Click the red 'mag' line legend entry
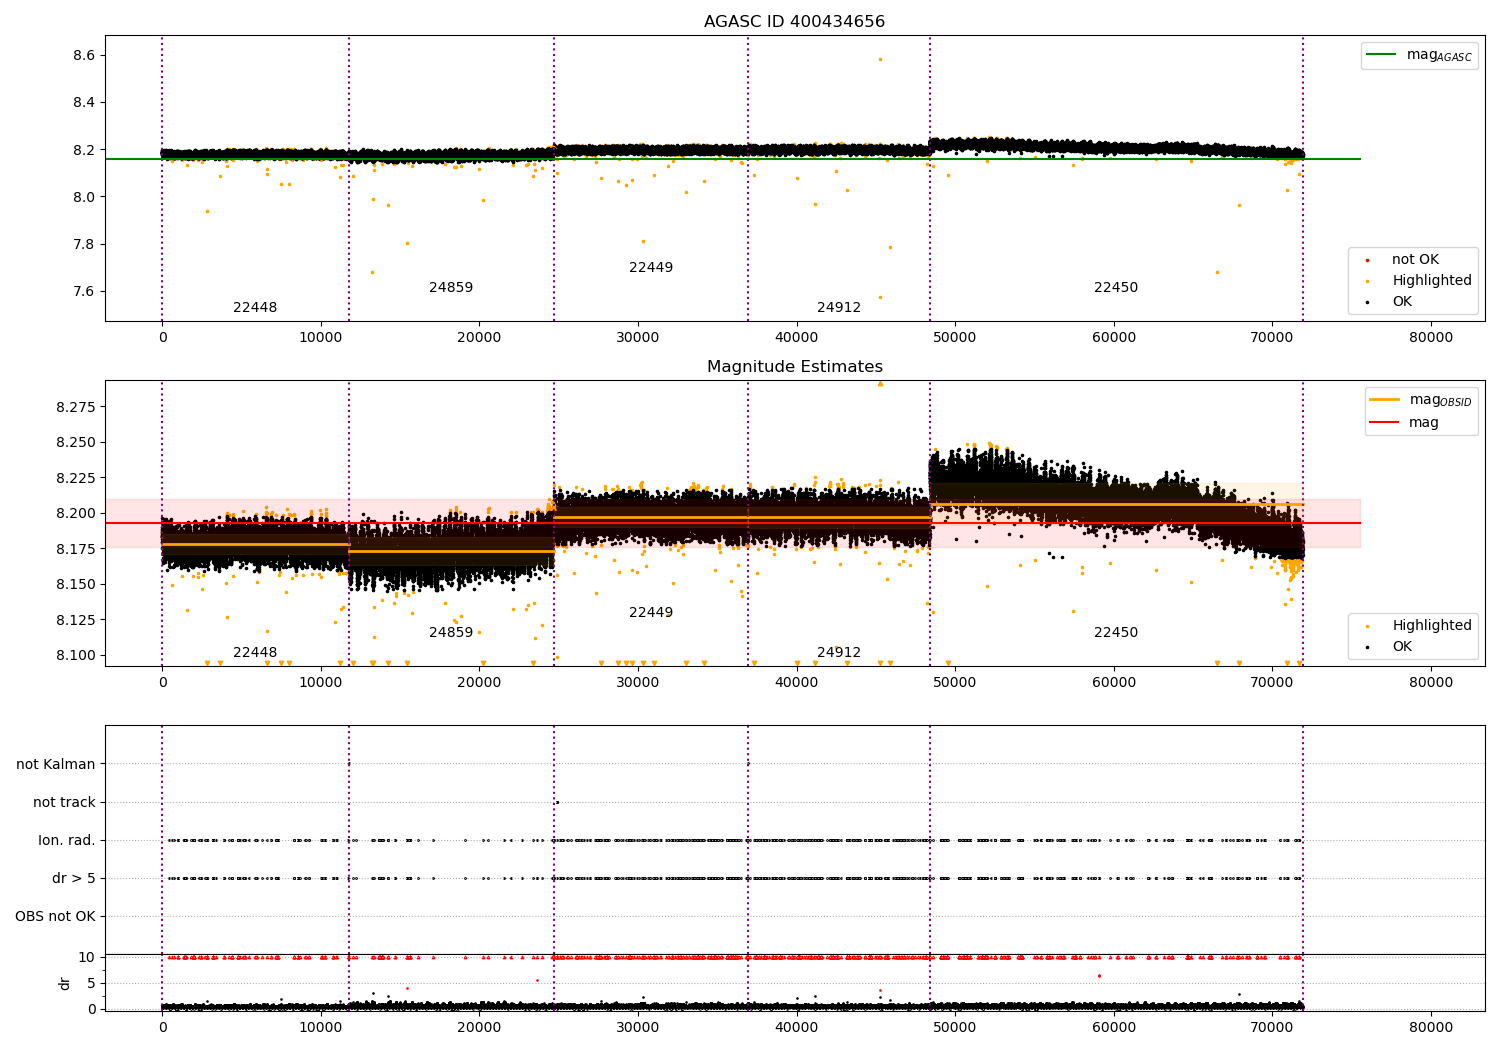The image size is (1500, 1050). pos(1404,423)
